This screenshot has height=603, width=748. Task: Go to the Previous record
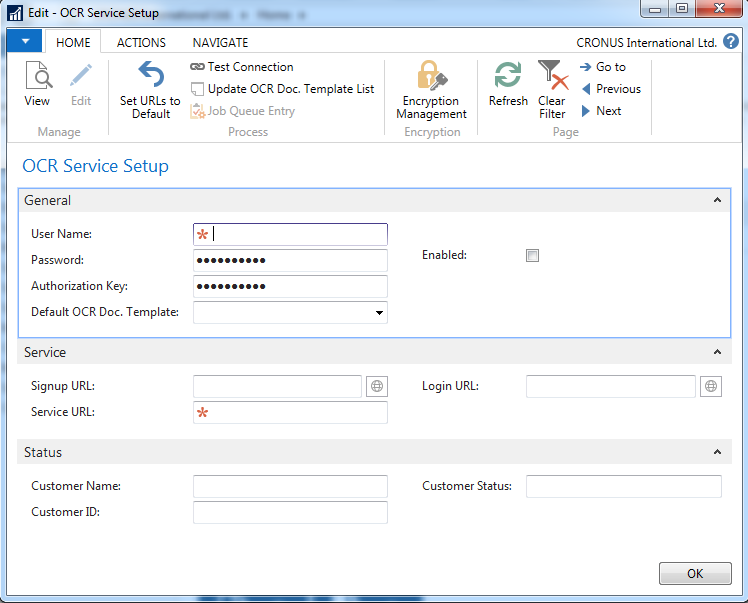610,89
